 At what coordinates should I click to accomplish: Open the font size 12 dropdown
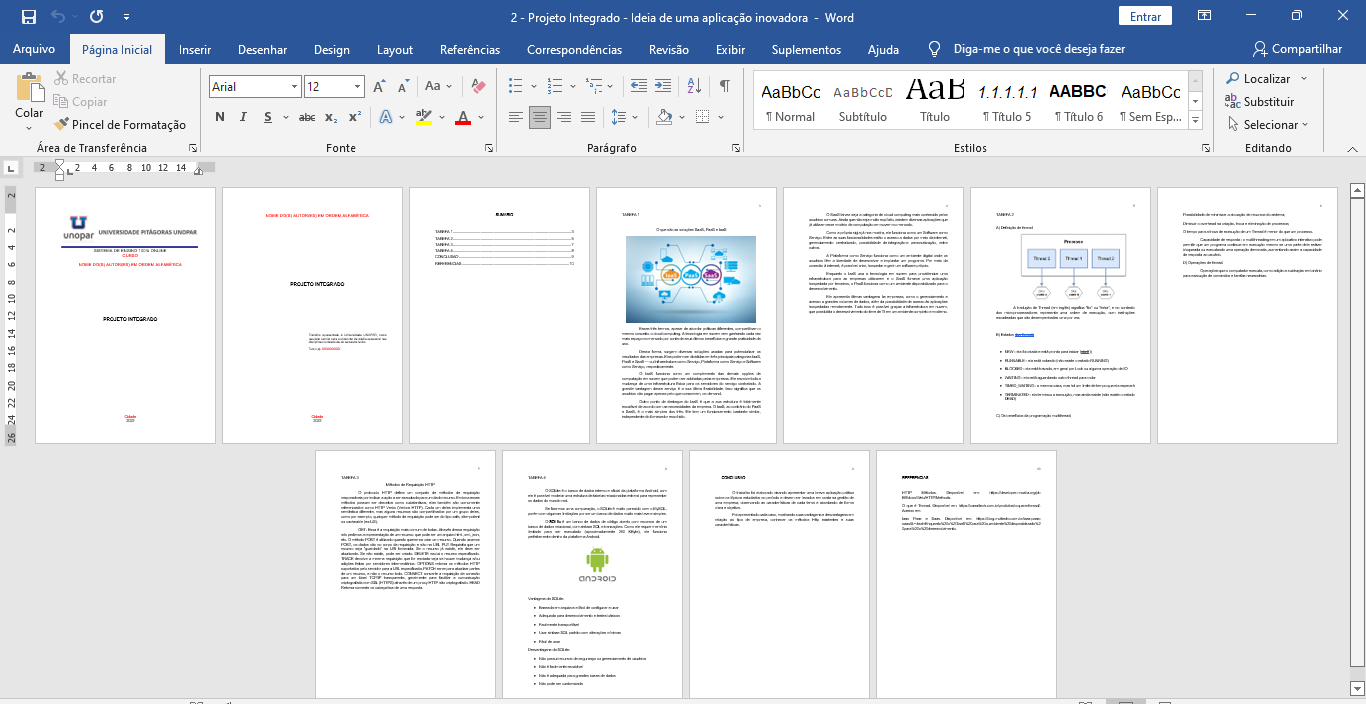pos(356,87)
